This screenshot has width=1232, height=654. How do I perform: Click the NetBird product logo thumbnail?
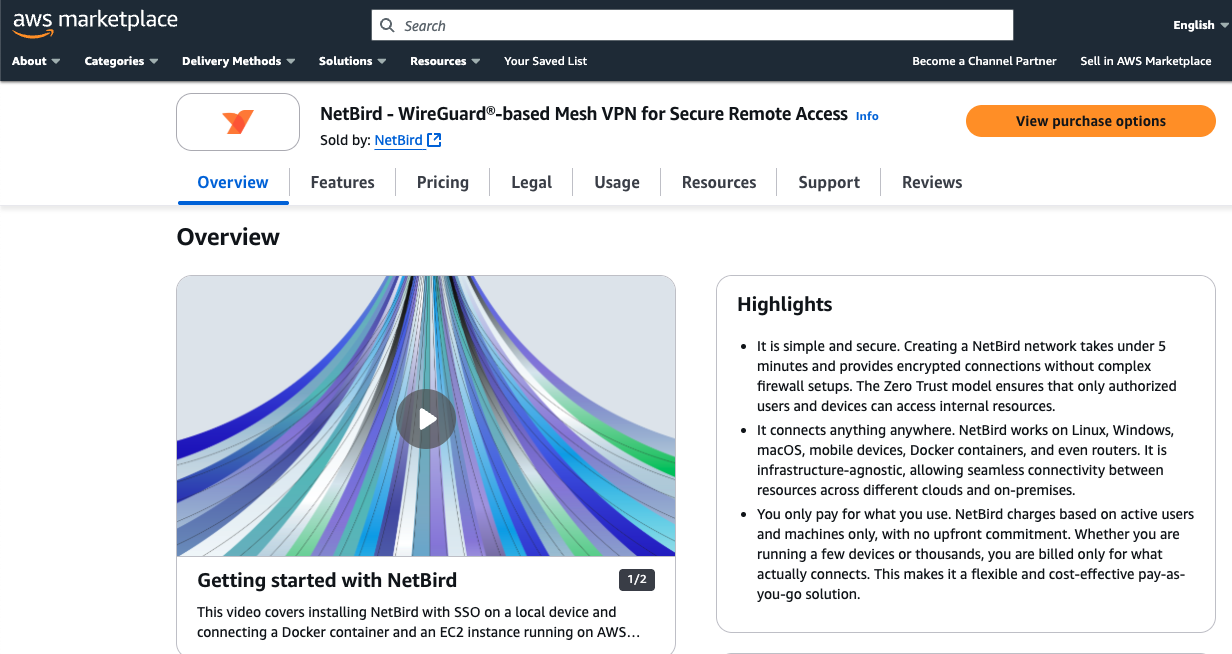[237, 121]
